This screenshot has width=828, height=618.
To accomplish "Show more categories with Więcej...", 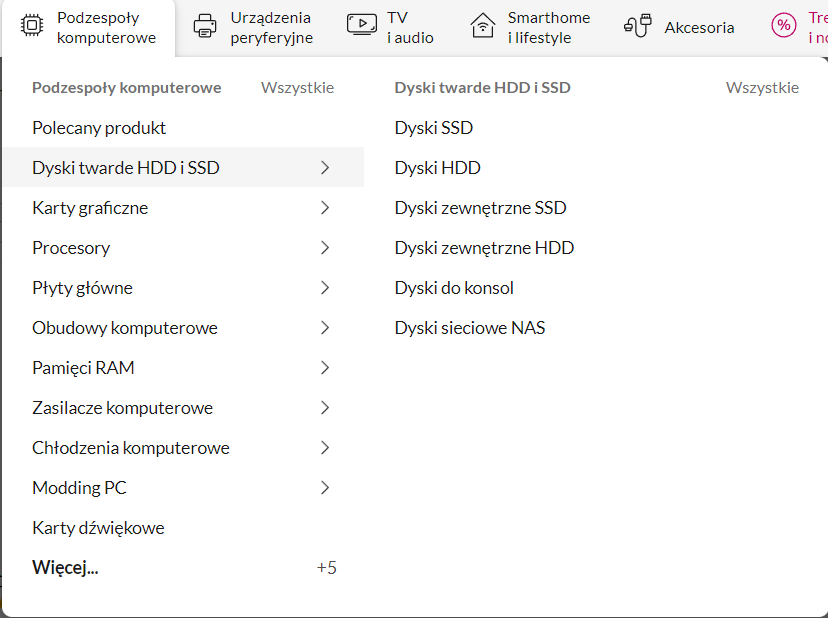I will point(65,568).
